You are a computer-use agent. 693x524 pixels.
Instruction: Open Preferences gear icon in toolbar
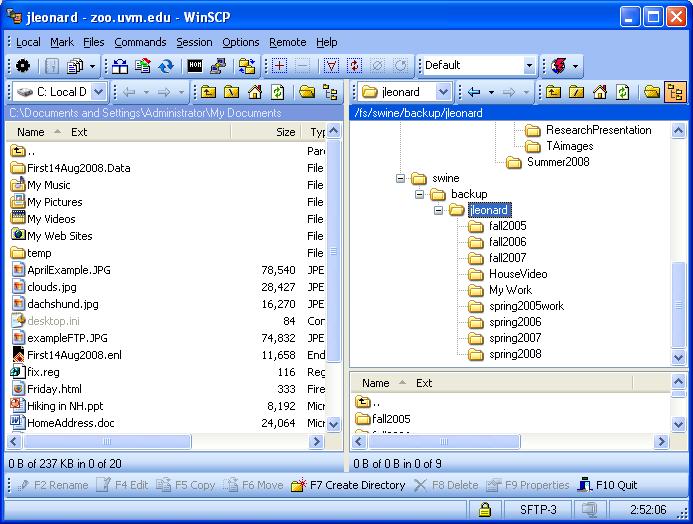click(23, 66)
